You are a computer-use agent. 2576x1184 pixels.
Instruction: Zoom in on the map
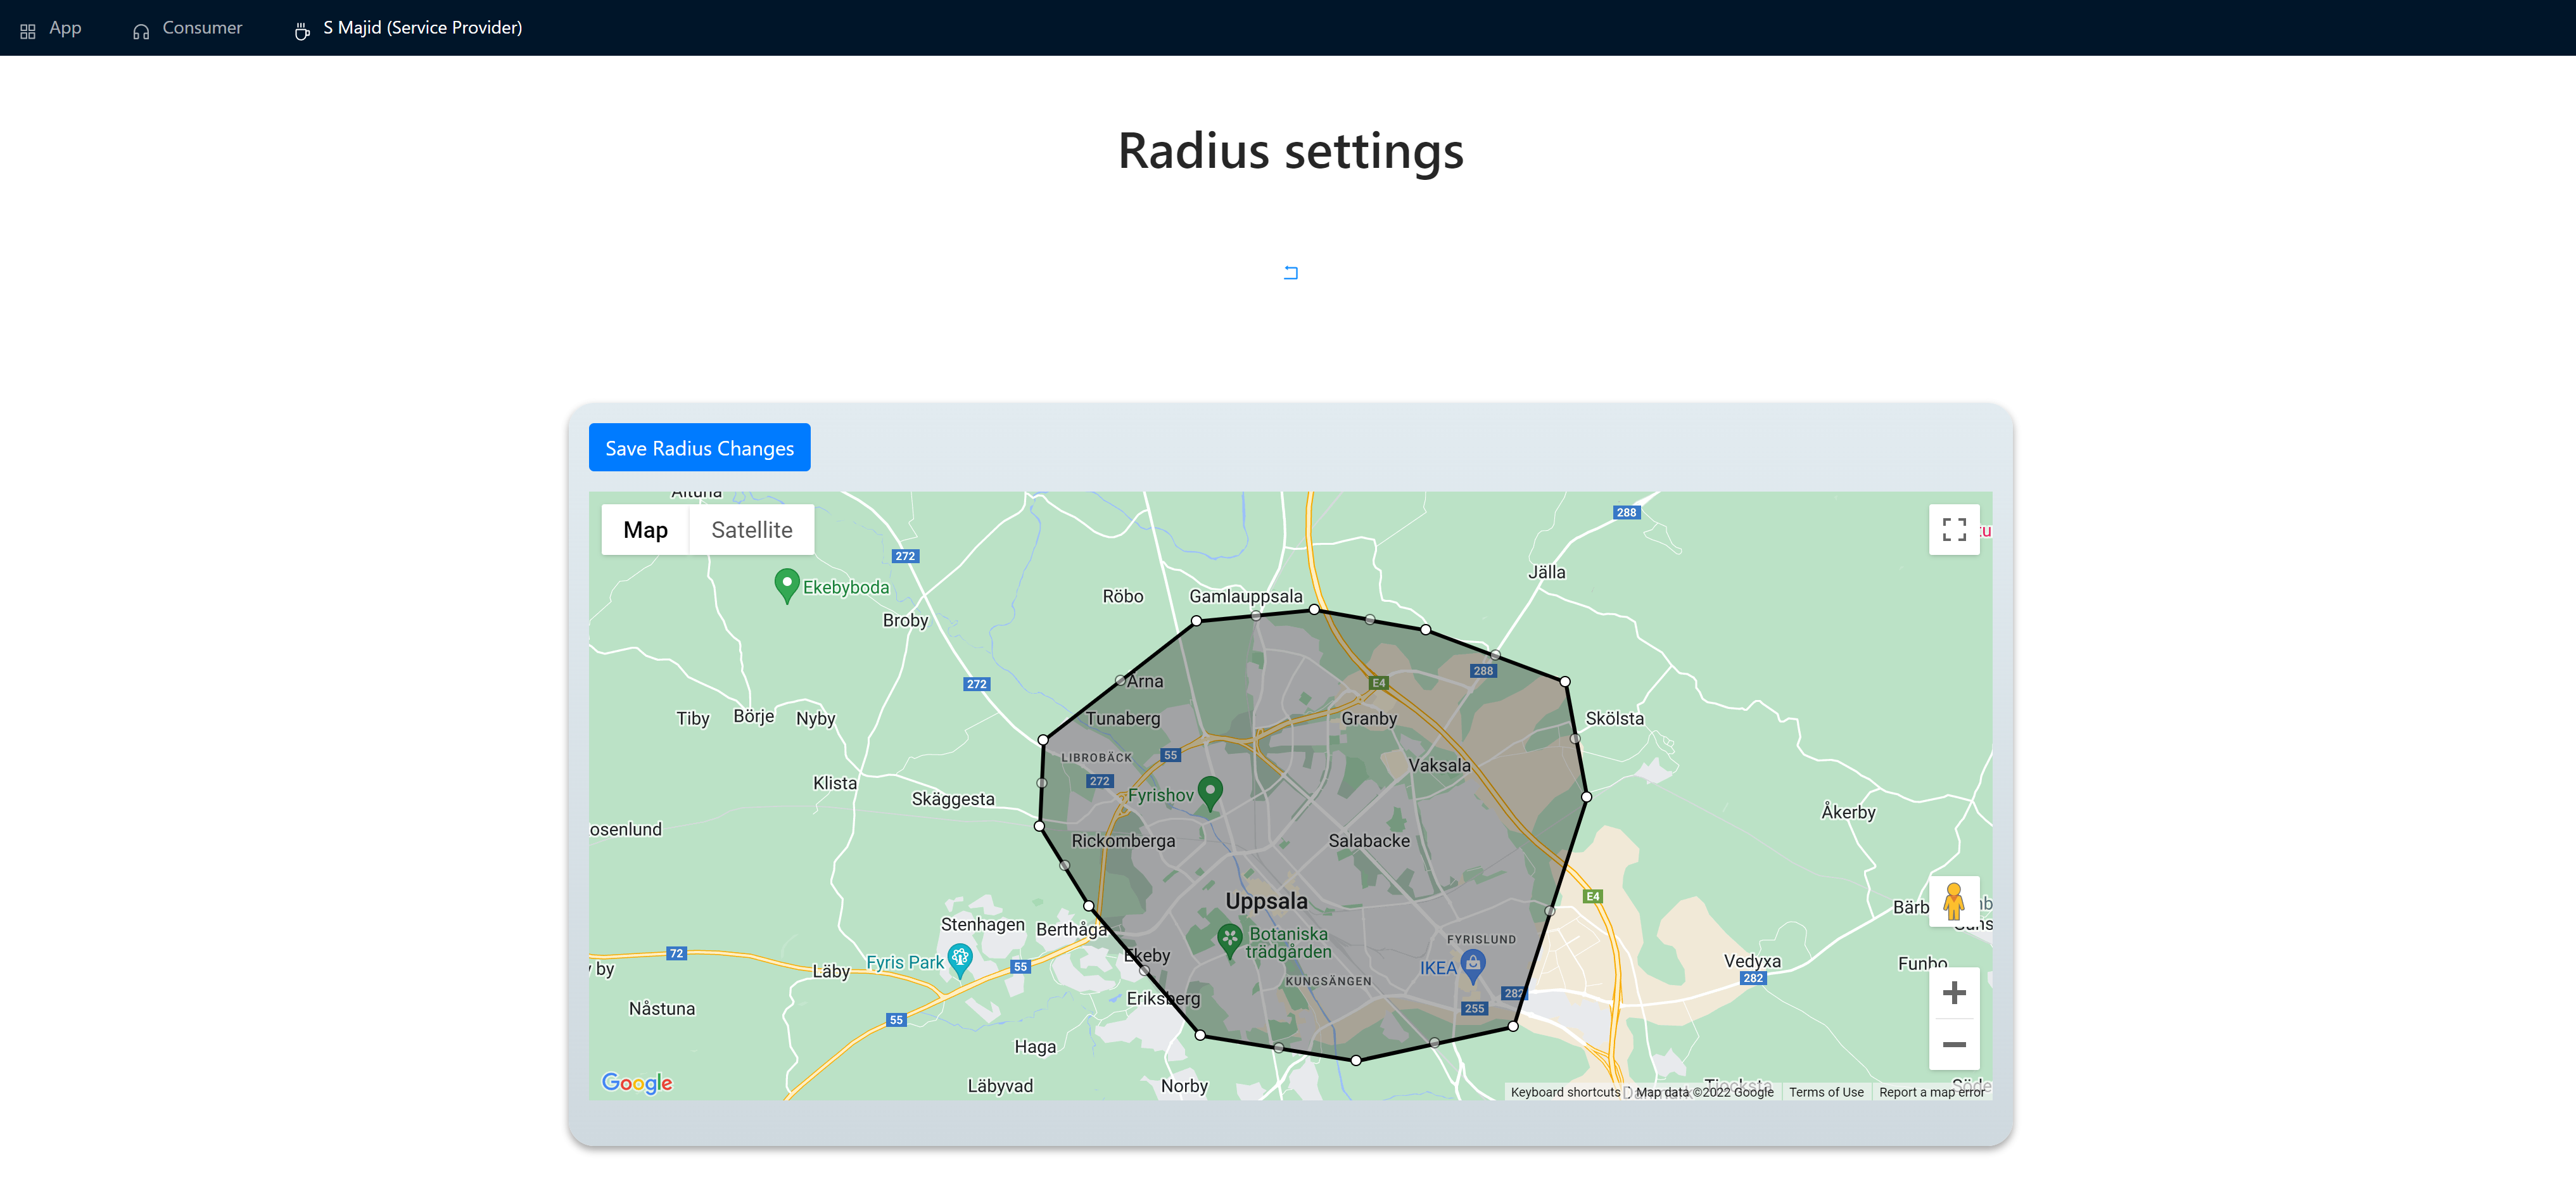(1954, 992)
